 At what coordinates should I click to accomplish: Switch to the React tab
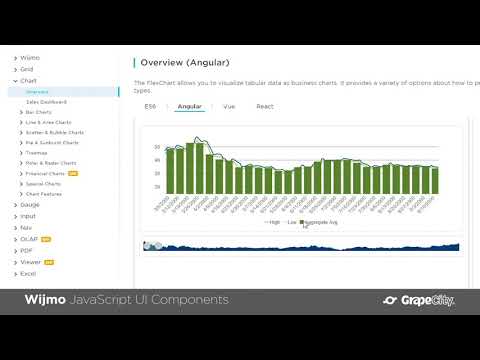(x=265, y=107)
